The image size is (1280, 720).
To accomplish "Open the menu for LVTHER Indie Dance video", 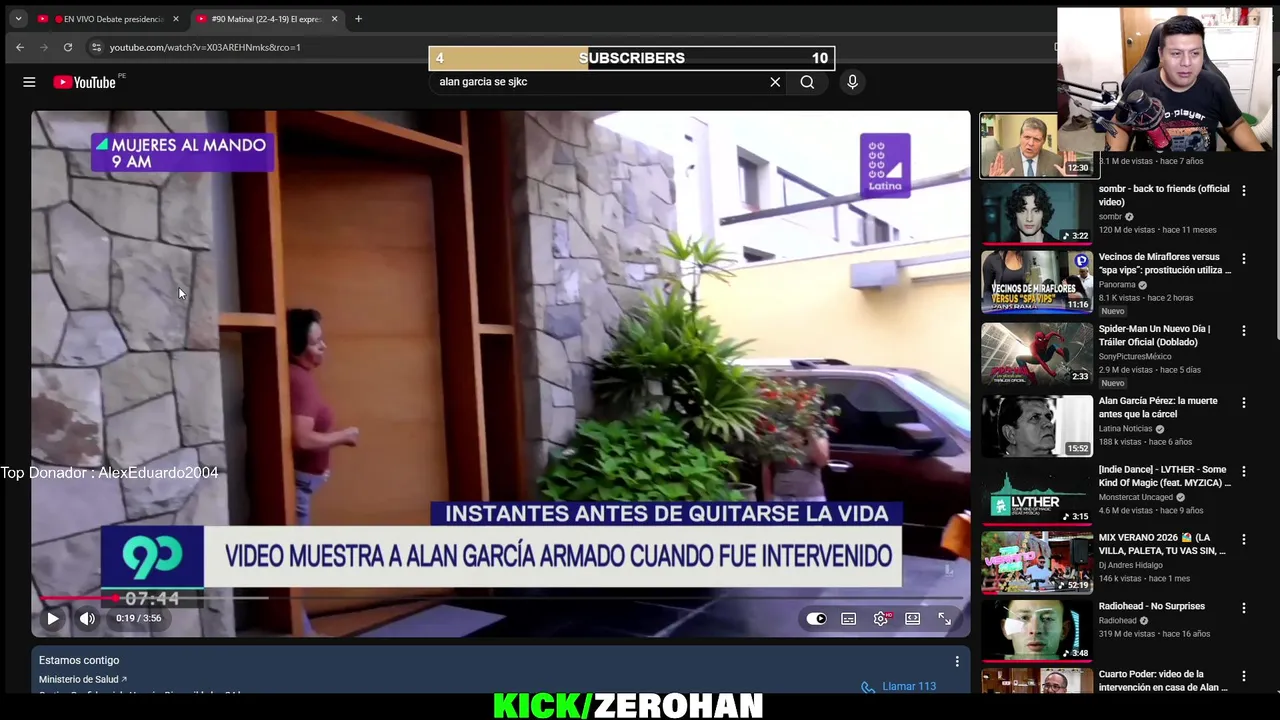I will tap(1244, 471).
